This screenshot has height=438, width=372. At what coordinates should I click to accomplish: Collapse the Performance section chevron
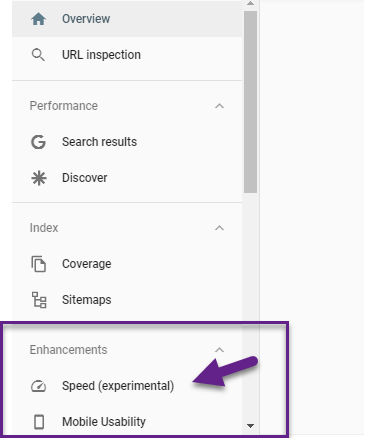pos(219,106)
